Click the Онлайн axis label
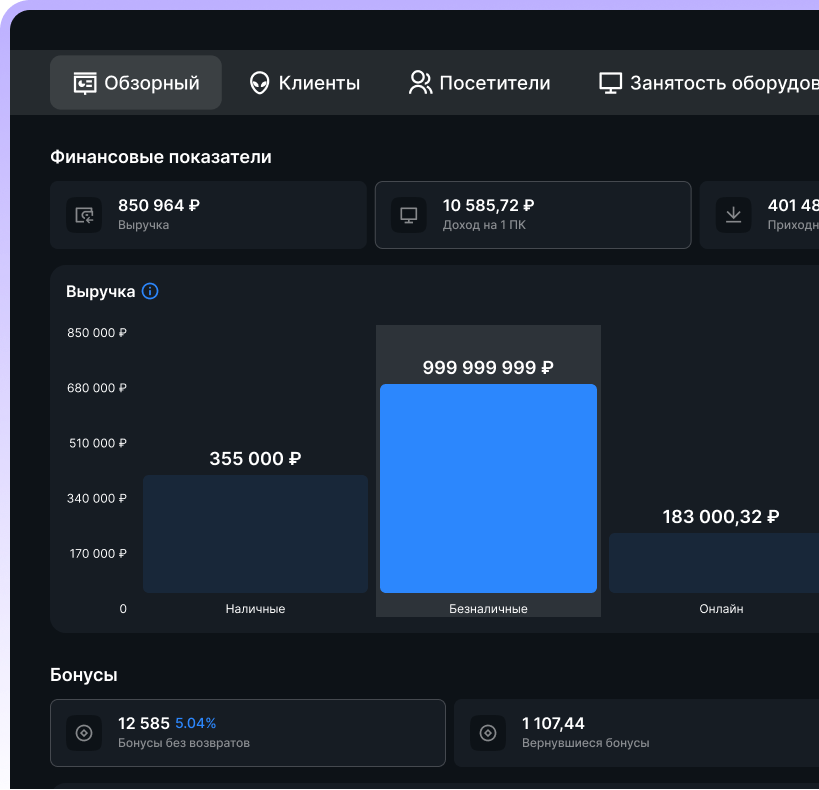The width and height of the screenshot is (819, 790). pos(721,609)
